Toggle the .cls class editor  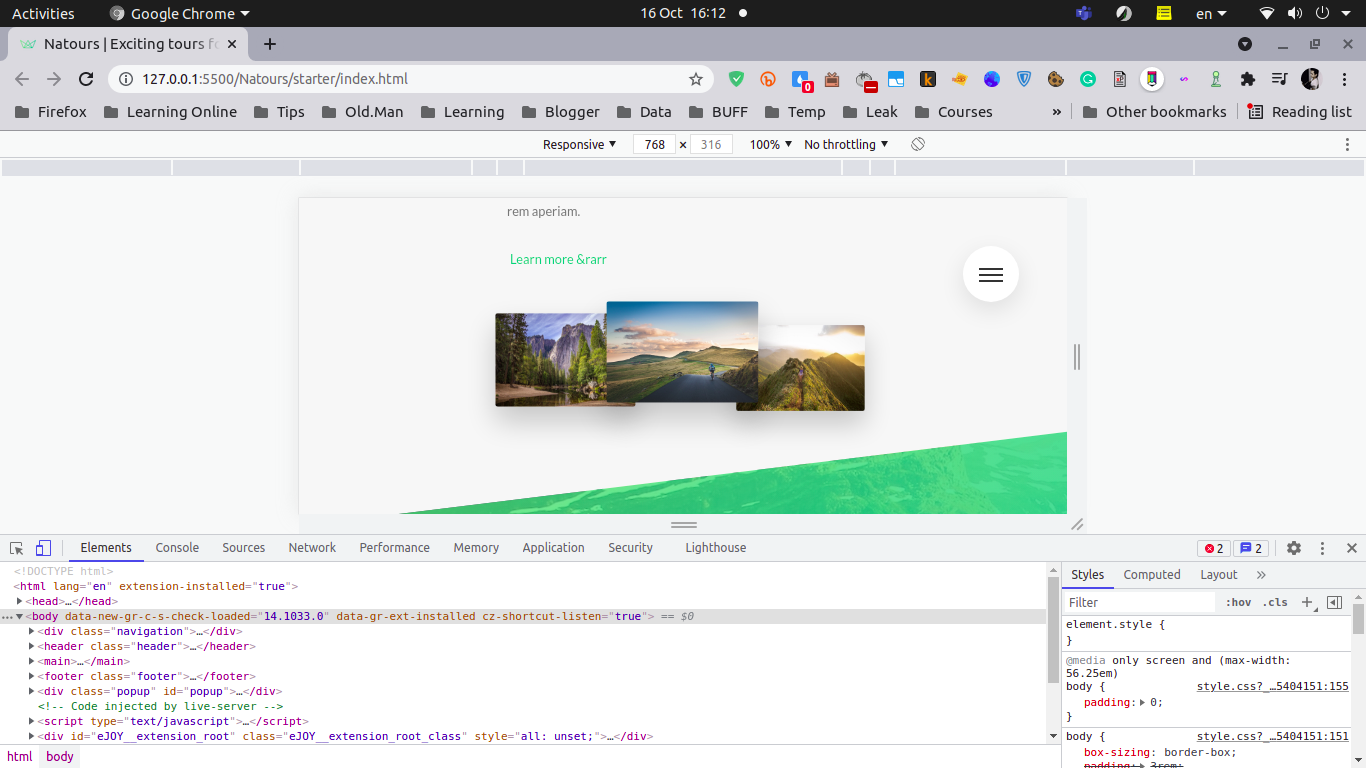coord(1275,602)
